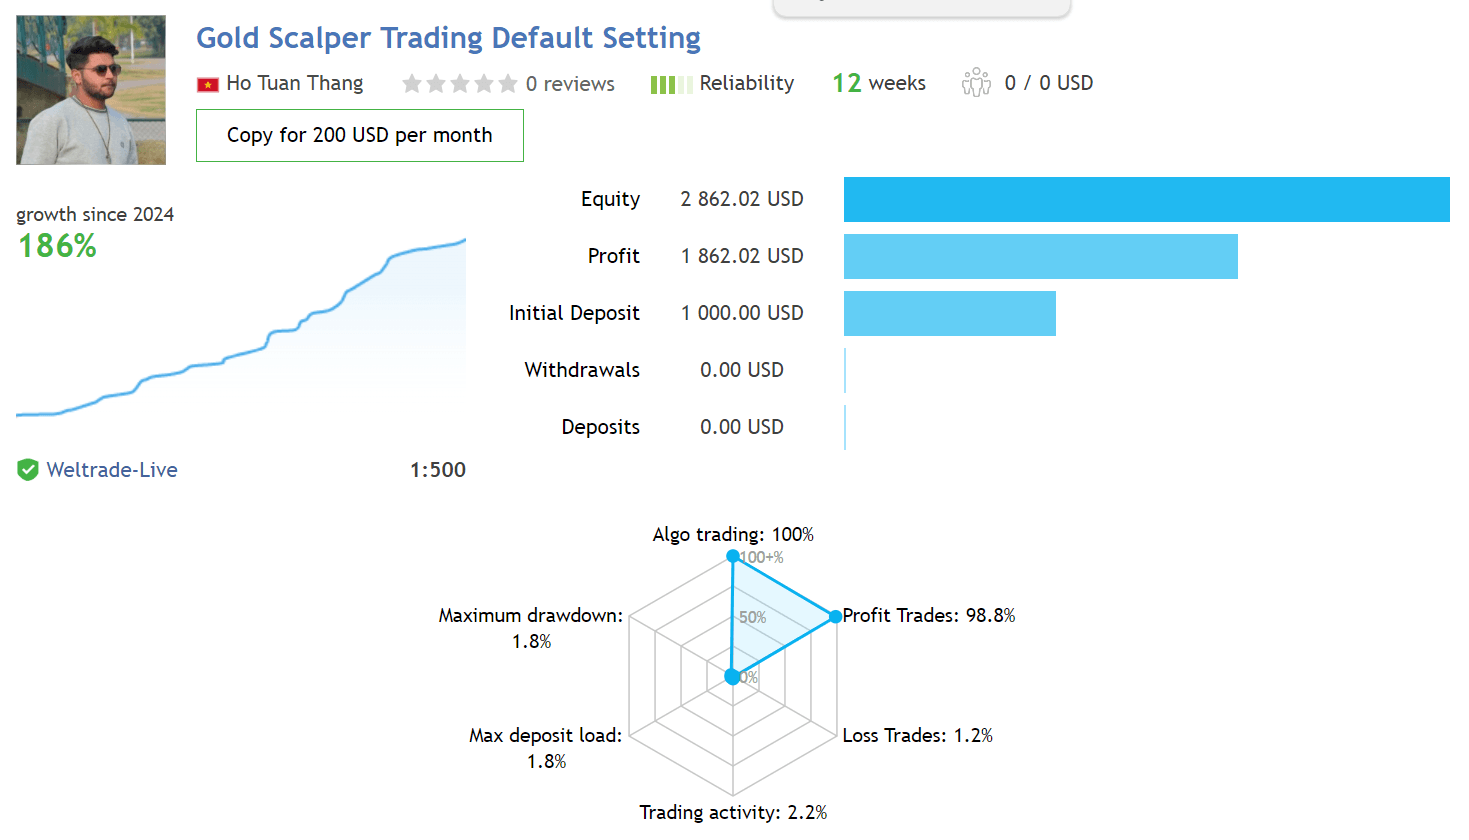Screen dimensions: 1469x840
Task: Click the Profit Trades radar point
Action: pos(836,617)
